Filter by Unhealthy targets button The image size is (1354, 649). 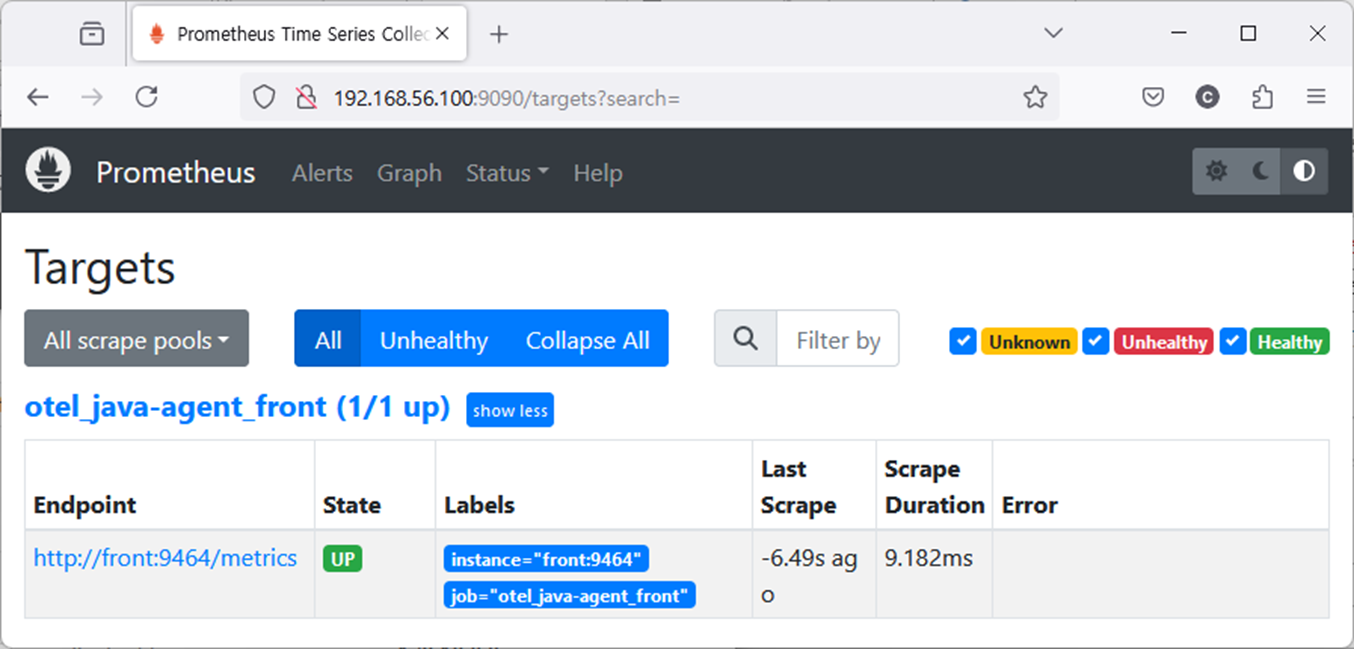[x=434, y=340]
